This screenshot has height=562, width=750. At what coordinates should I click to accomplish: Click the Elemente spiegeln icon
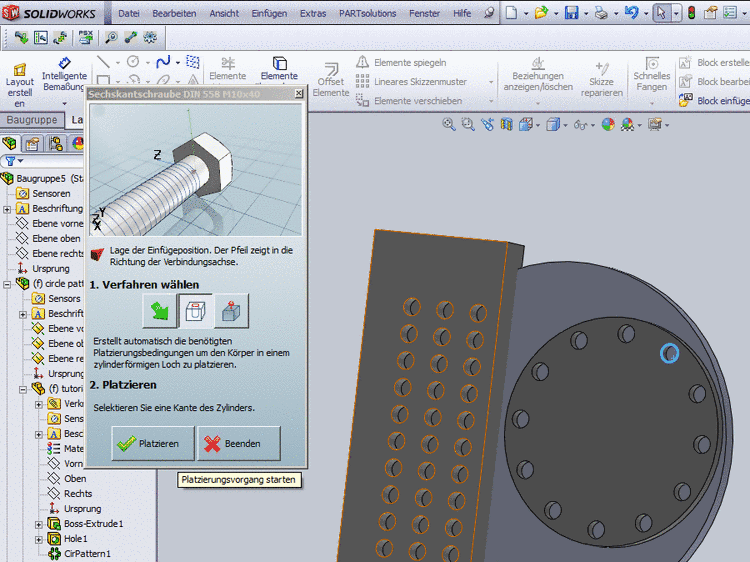[x=363, y=63]
